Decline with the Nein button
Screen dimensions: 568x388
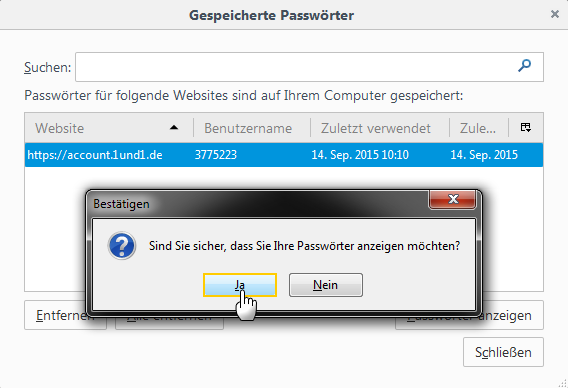tap(326, 285)
